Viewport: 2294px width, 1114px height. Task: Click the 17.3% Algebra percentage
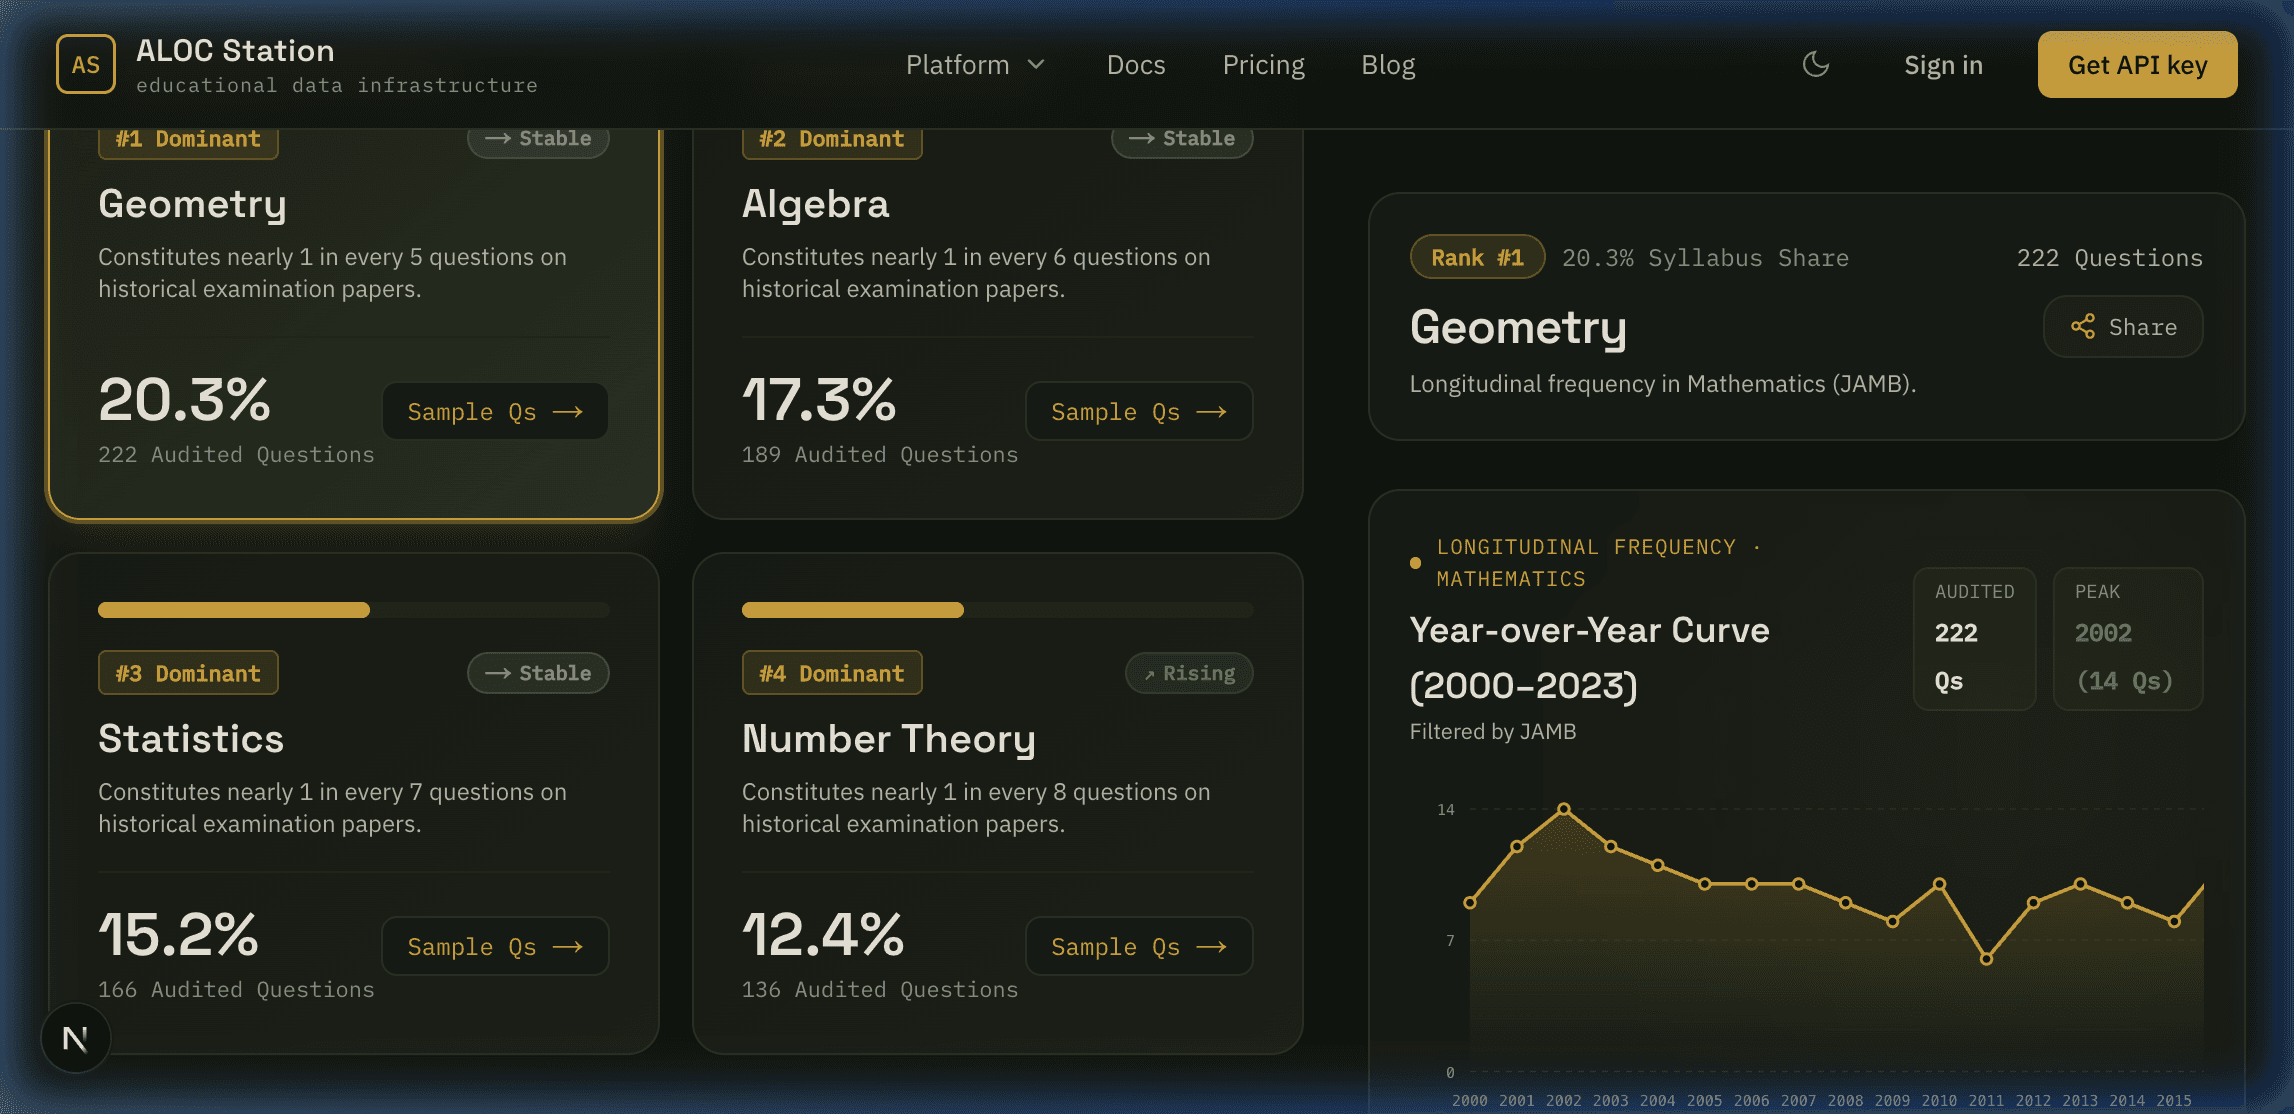coord(819,399)
